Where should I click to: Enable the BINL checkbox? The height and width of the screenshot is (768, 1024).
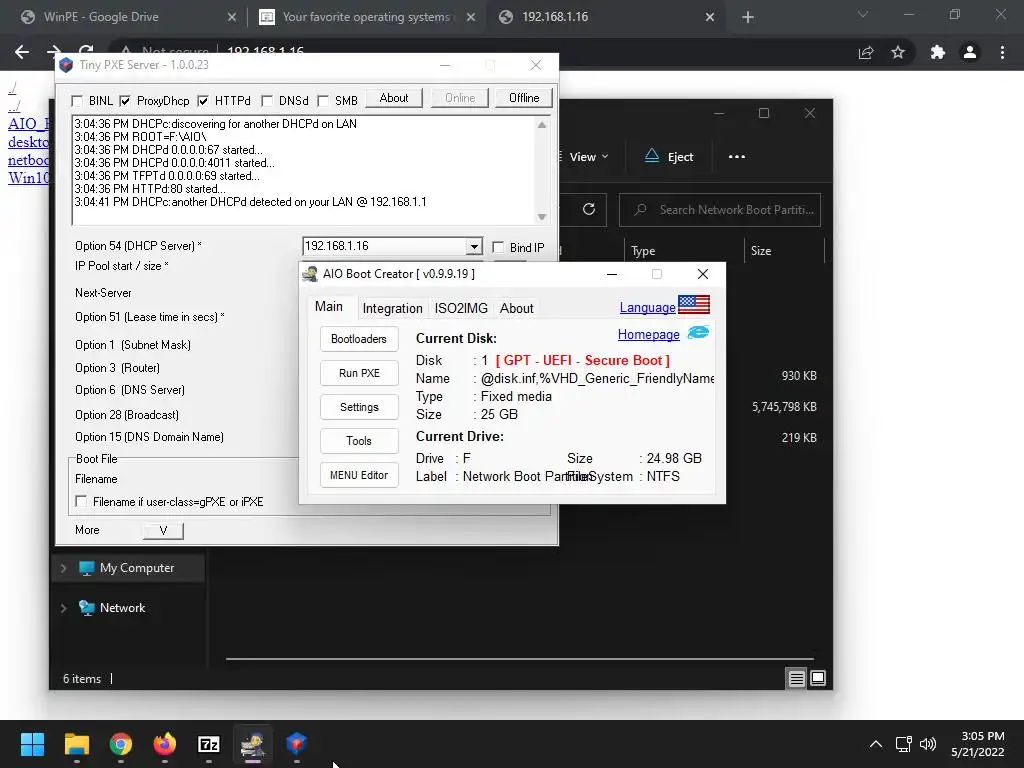point(77,101)
